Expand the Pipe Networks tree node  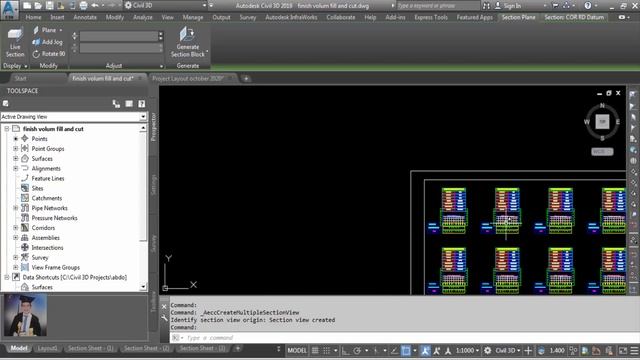tap(16, 208)
